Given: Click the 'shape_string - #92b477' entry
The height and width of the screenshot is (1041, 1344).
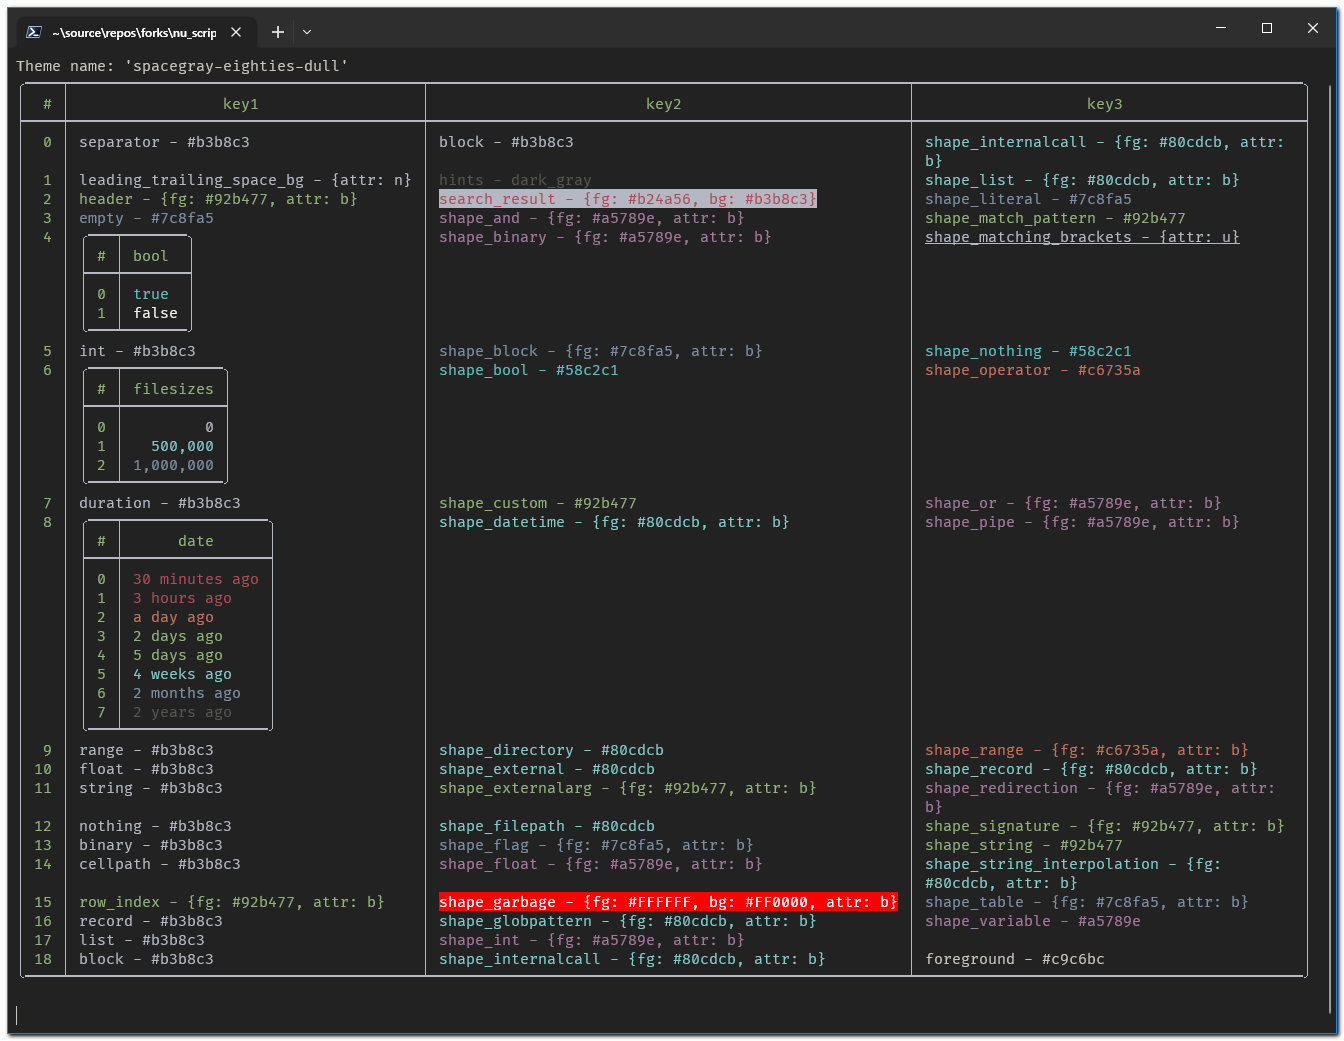Looking at the screenshot, I should point(1024,845).
